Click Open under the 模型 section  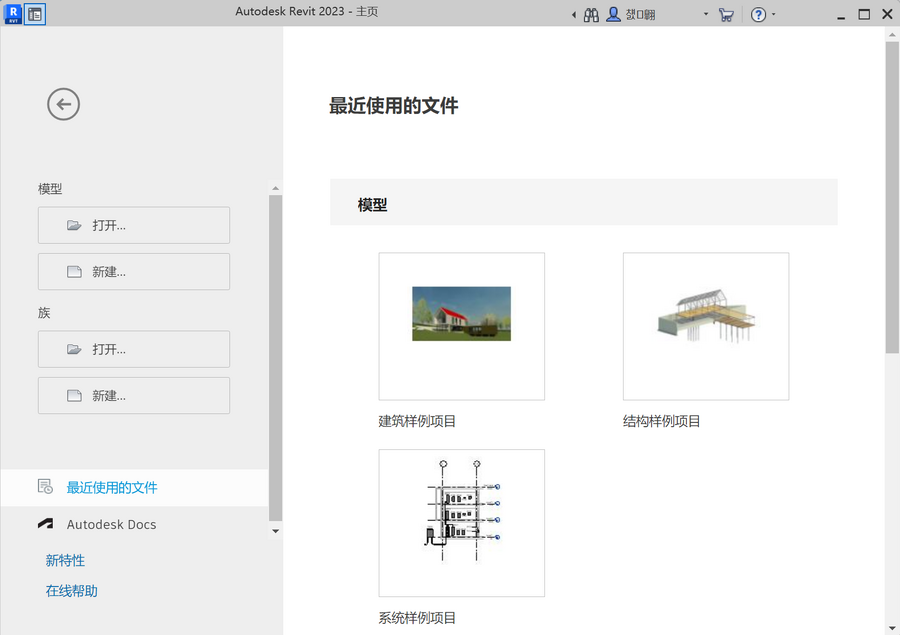(134, 225)
